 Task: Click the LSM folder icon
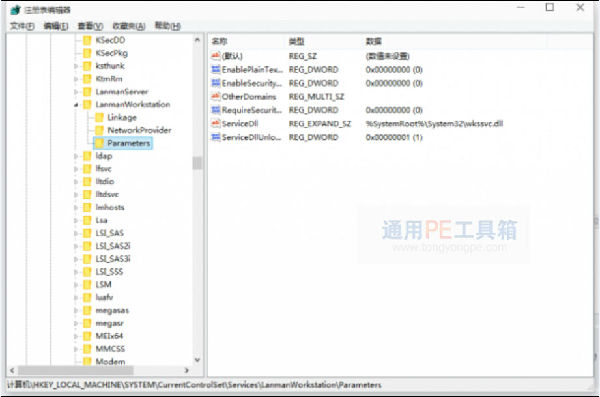(x=87, y=285)
